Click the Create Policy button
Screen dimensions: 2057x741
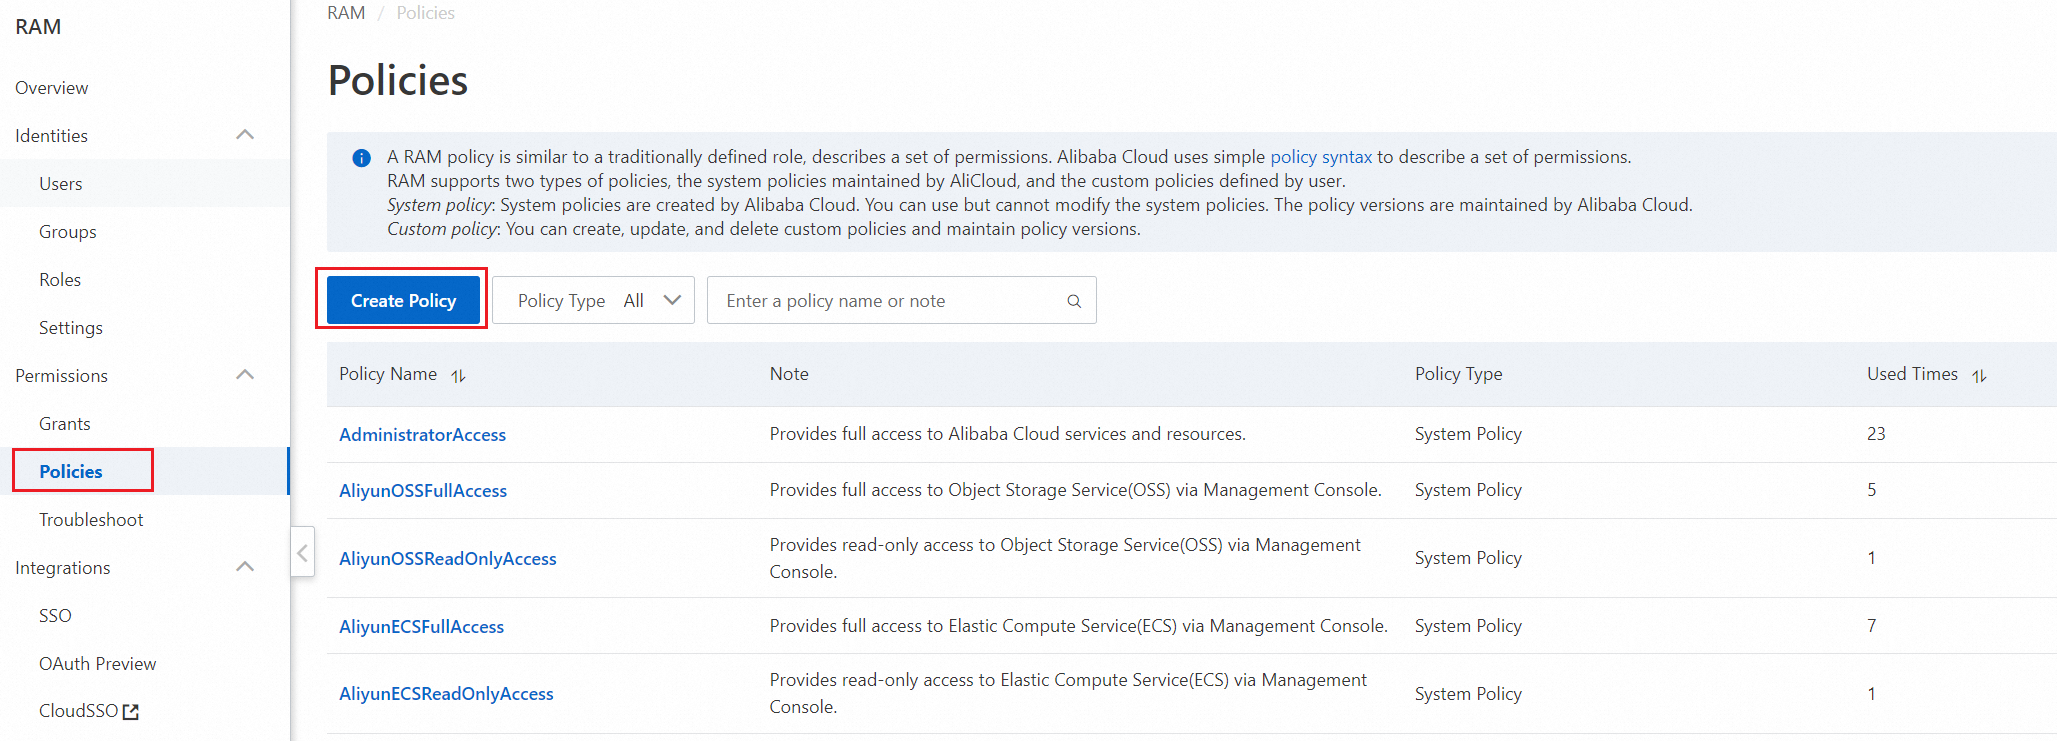point(403,301)
